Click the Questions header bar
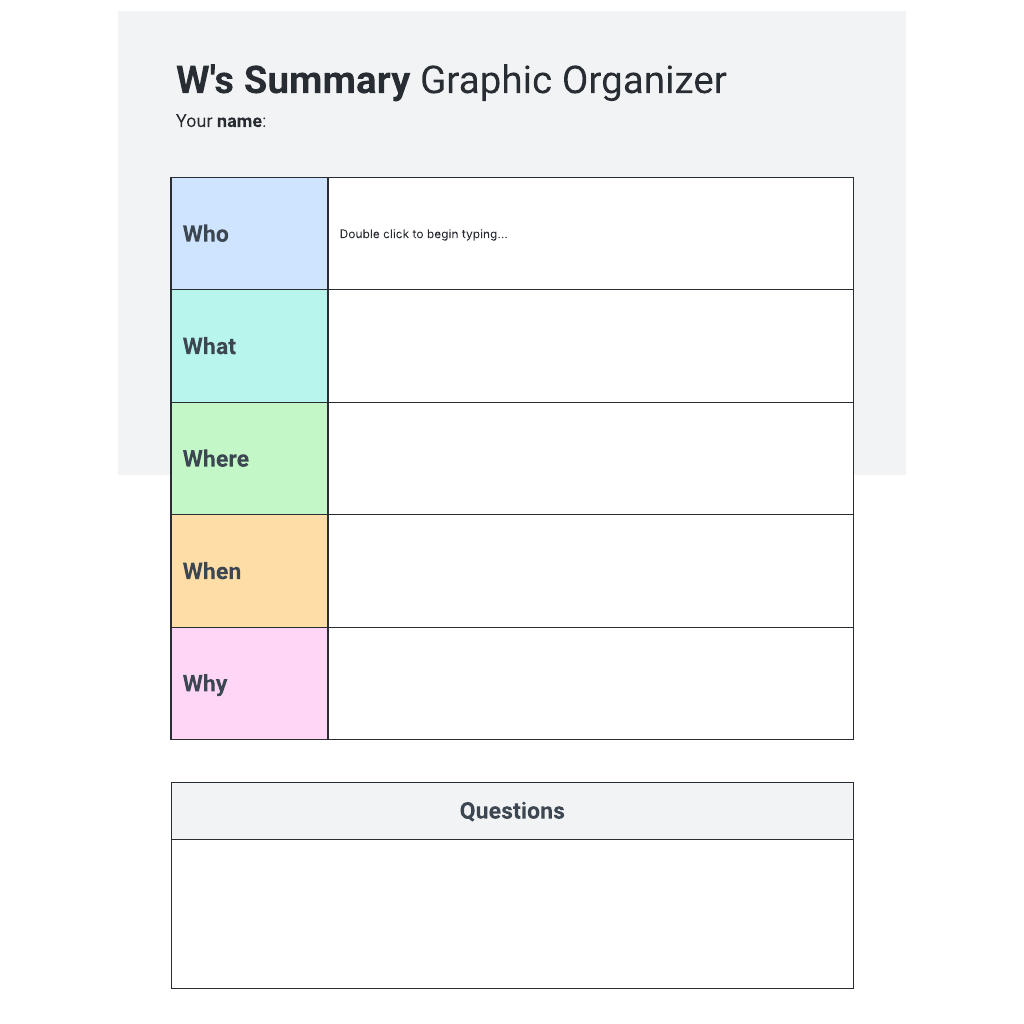Image resolution: width=1024 pixels, height=1024 pixels. coord(512,811)
